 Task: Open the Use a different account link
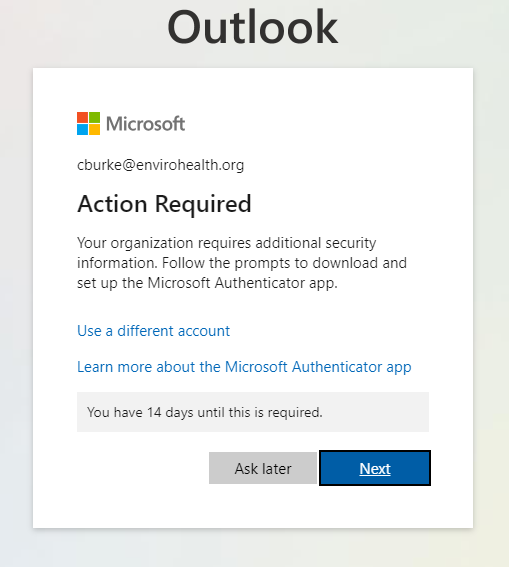point(153,331)
